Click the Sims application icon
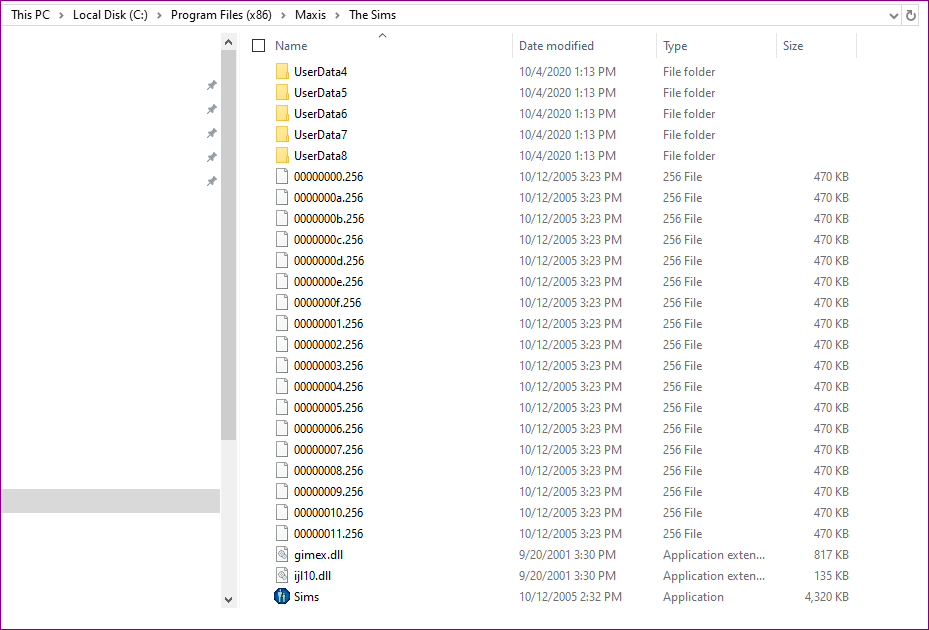929x630 pixels. (x=282, y=597)
